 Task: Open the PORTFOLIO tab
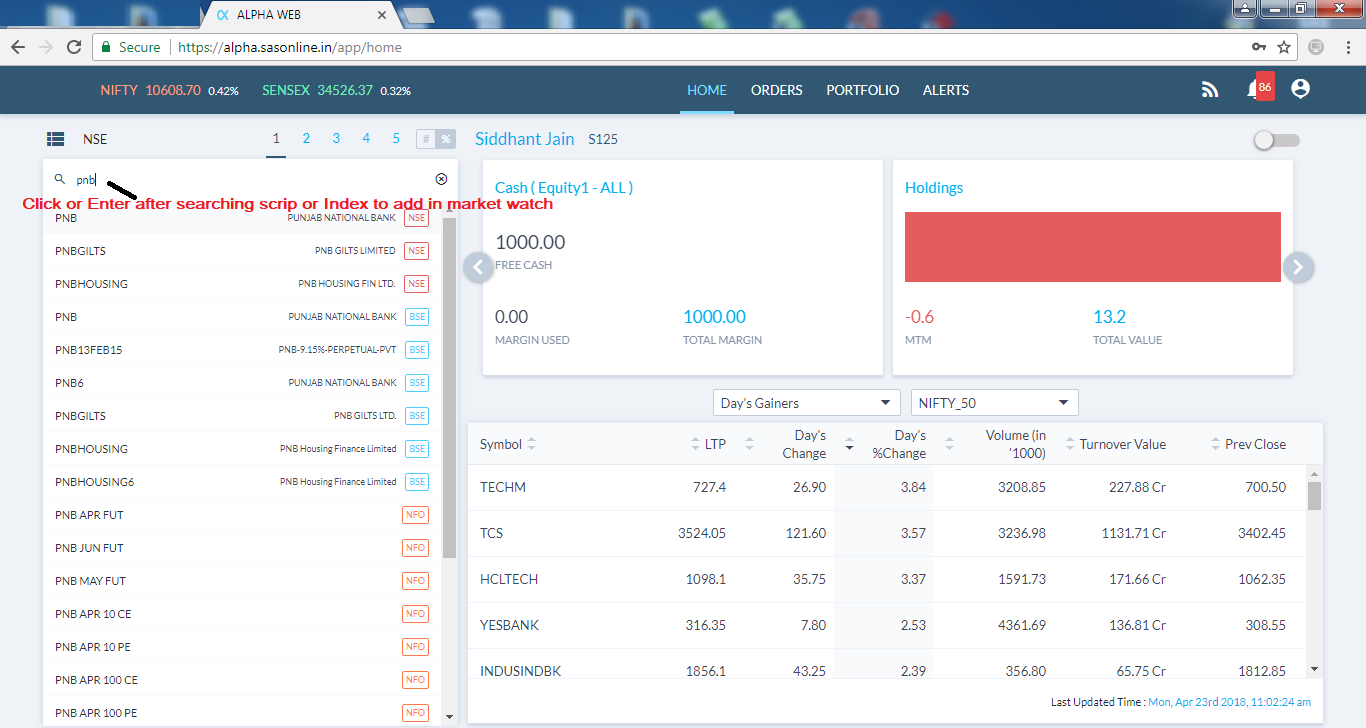862,90
